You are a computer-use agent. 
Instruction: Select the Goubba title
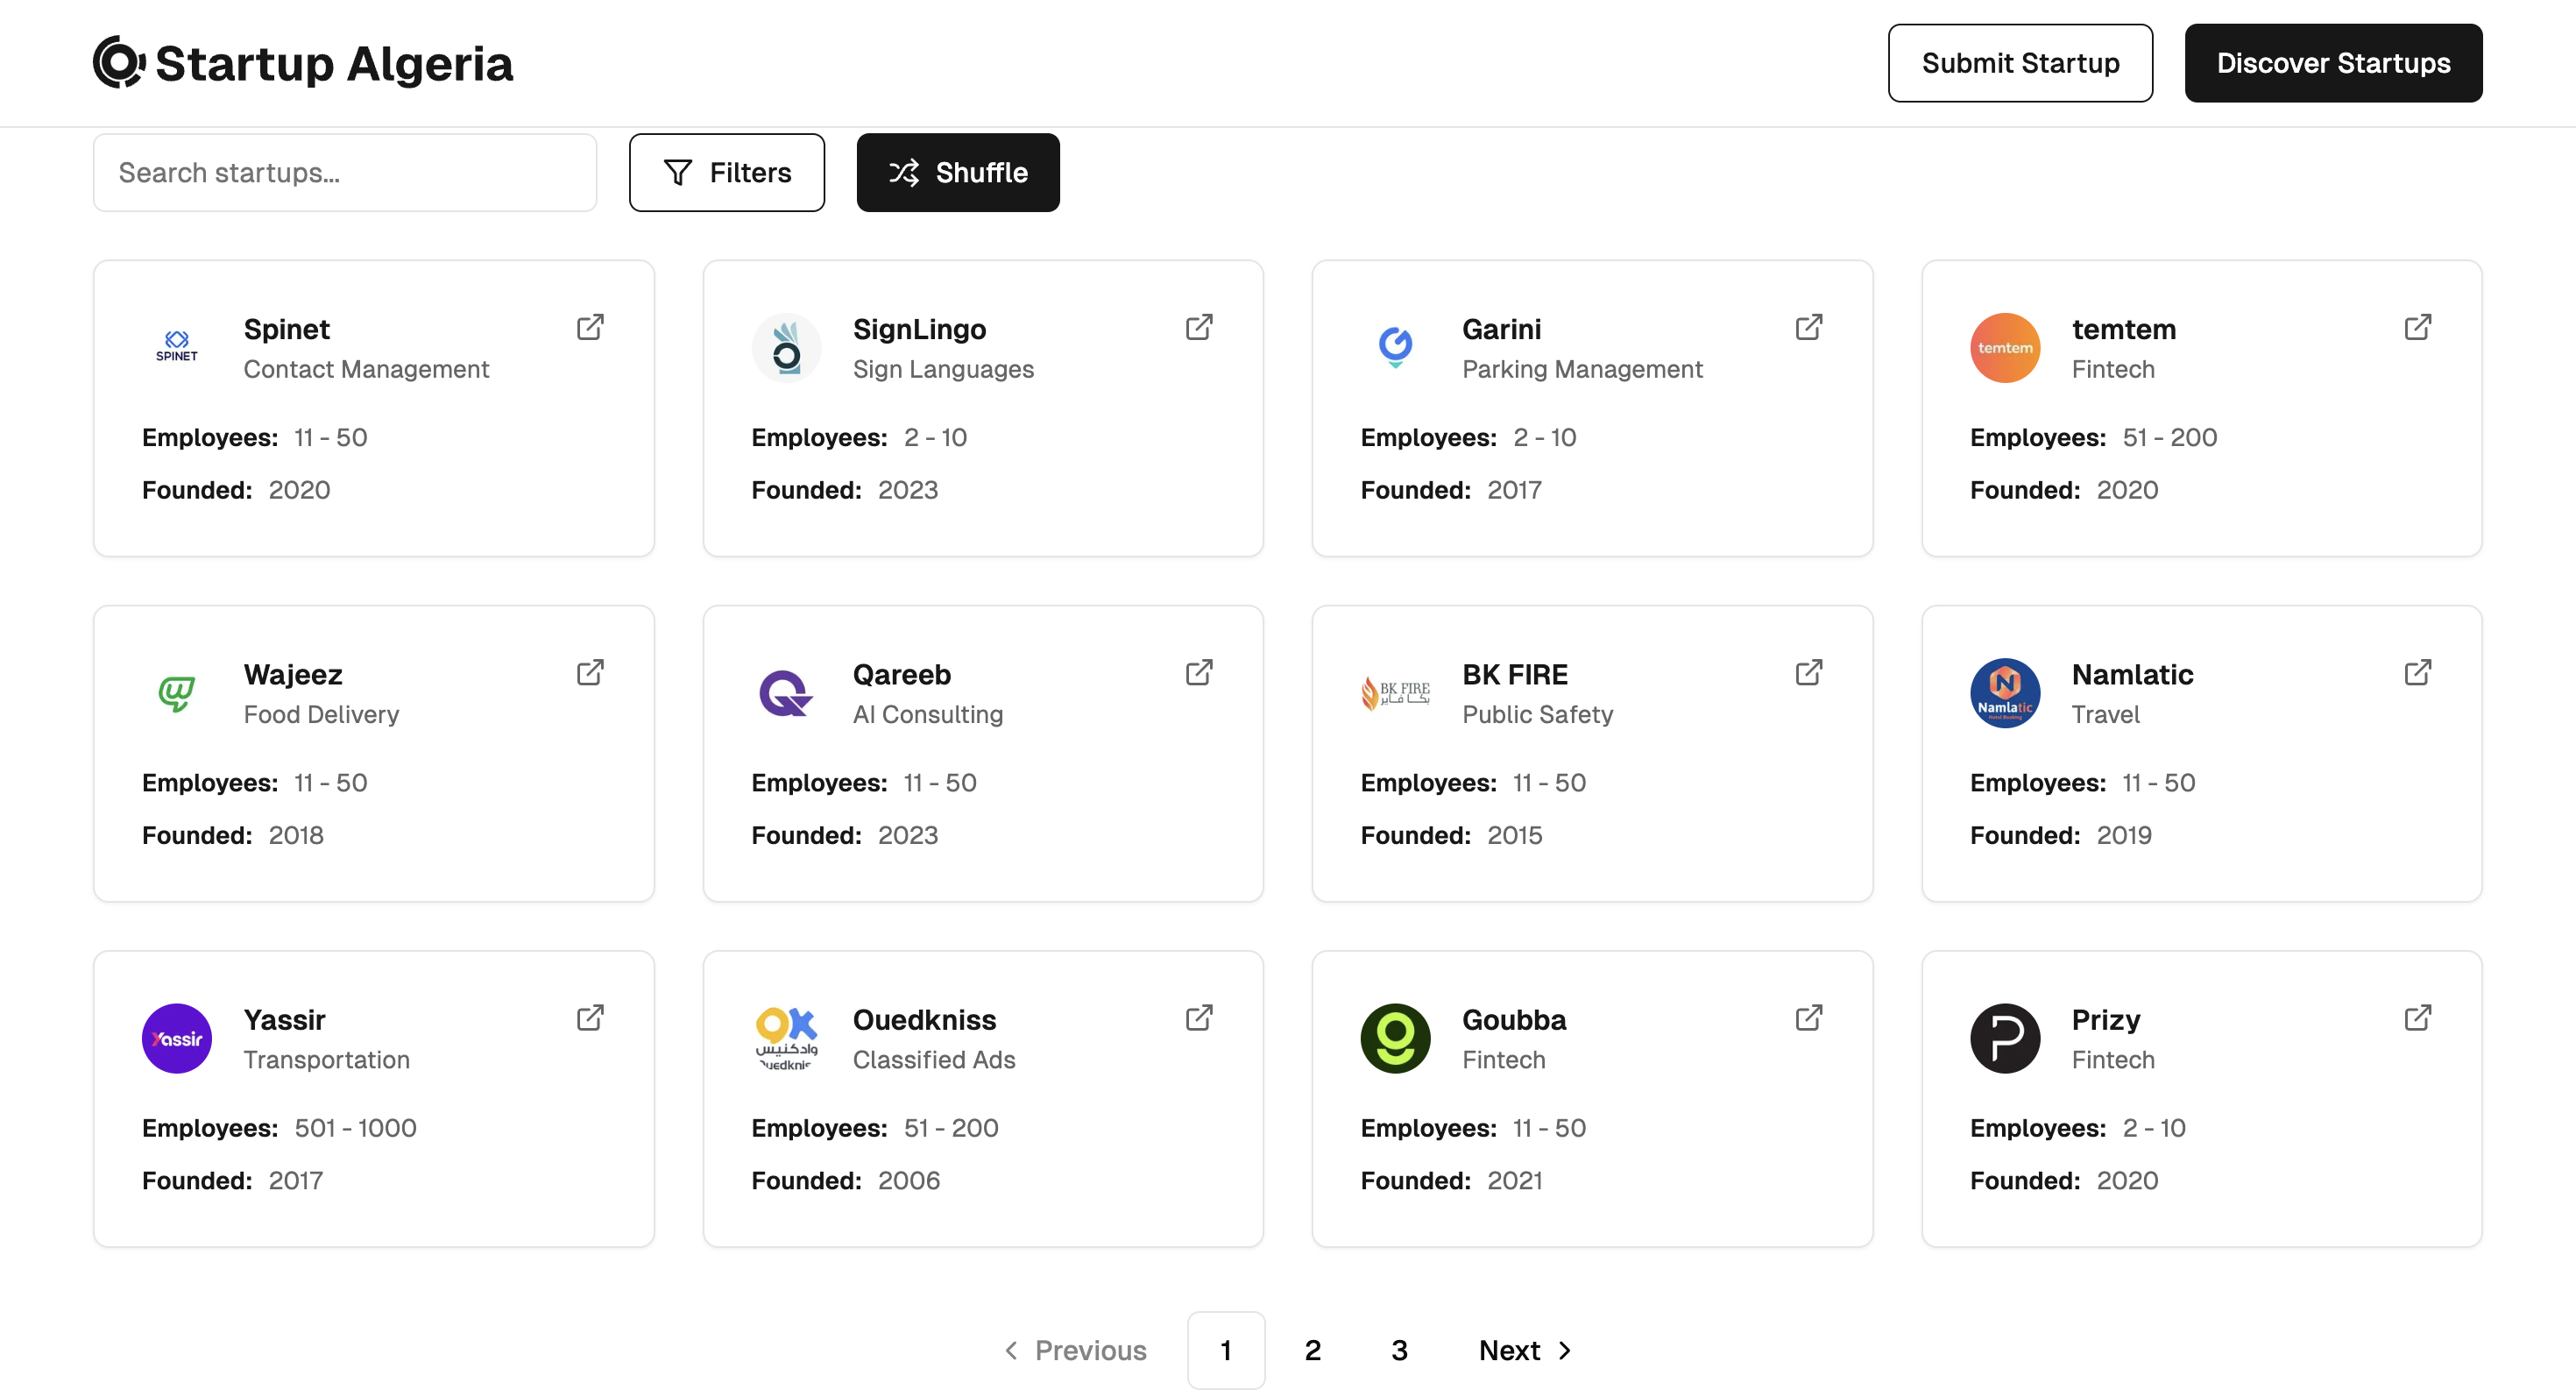click(x=1513, y=1019)
